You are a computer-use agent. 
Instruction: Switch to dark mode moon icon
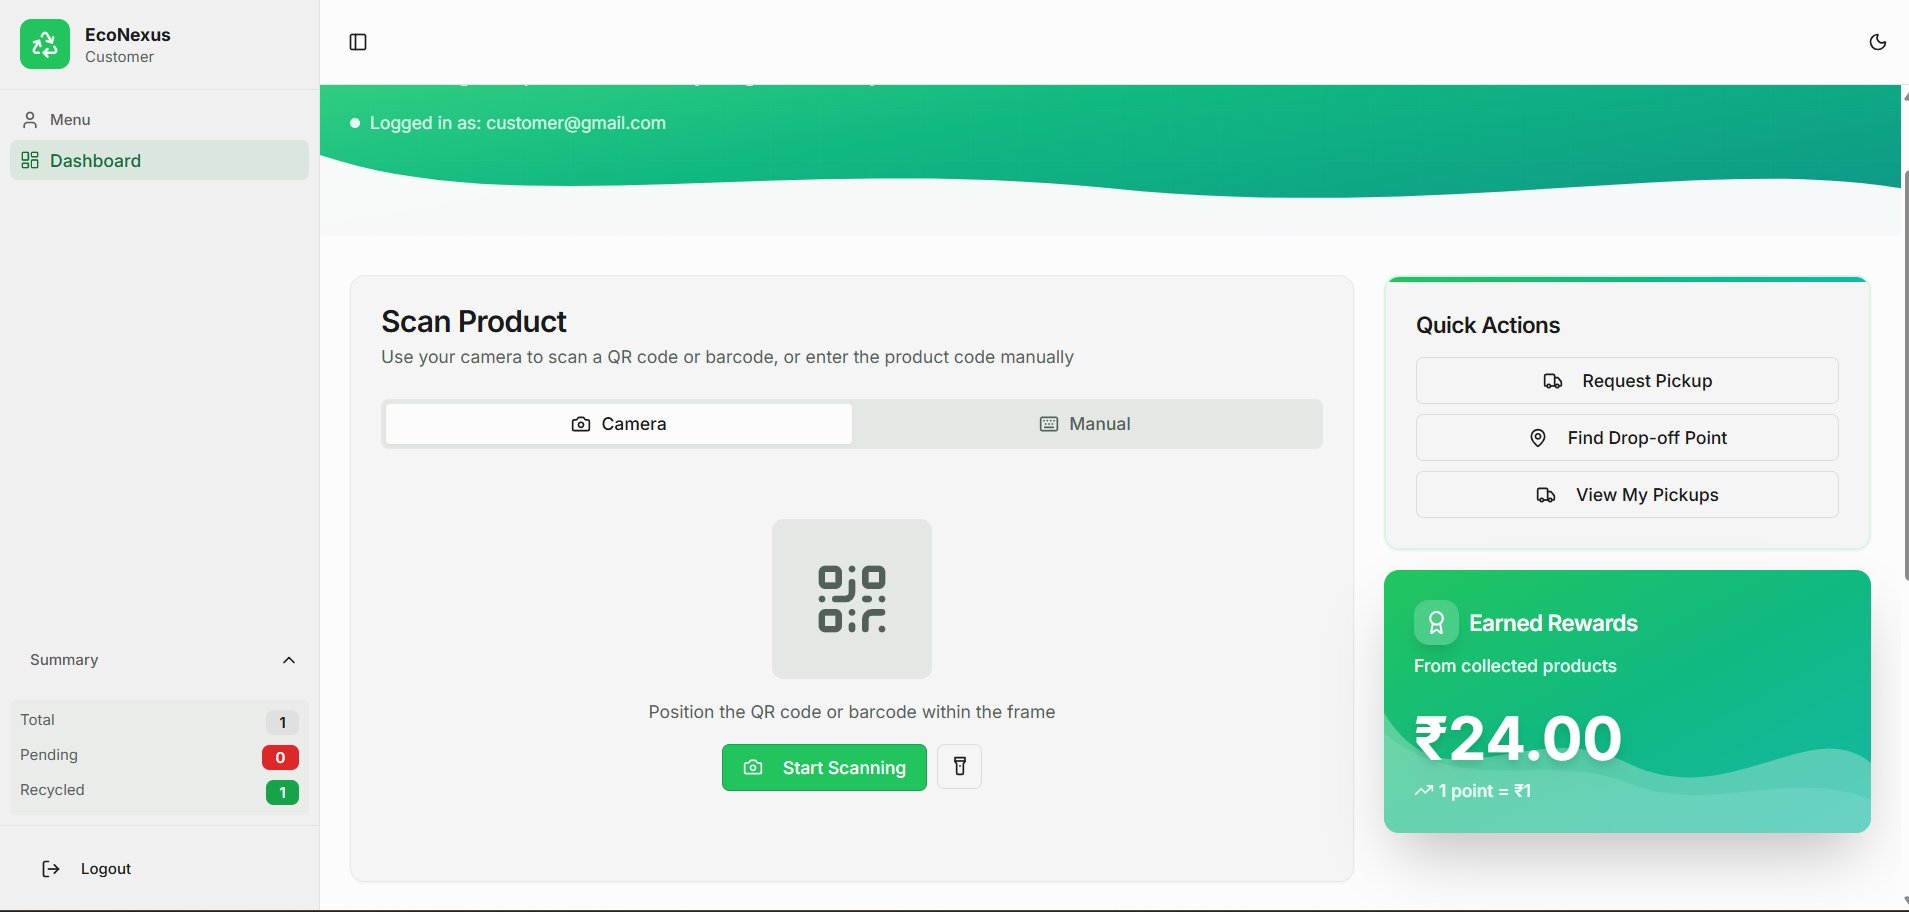(x=1878, y=42)
